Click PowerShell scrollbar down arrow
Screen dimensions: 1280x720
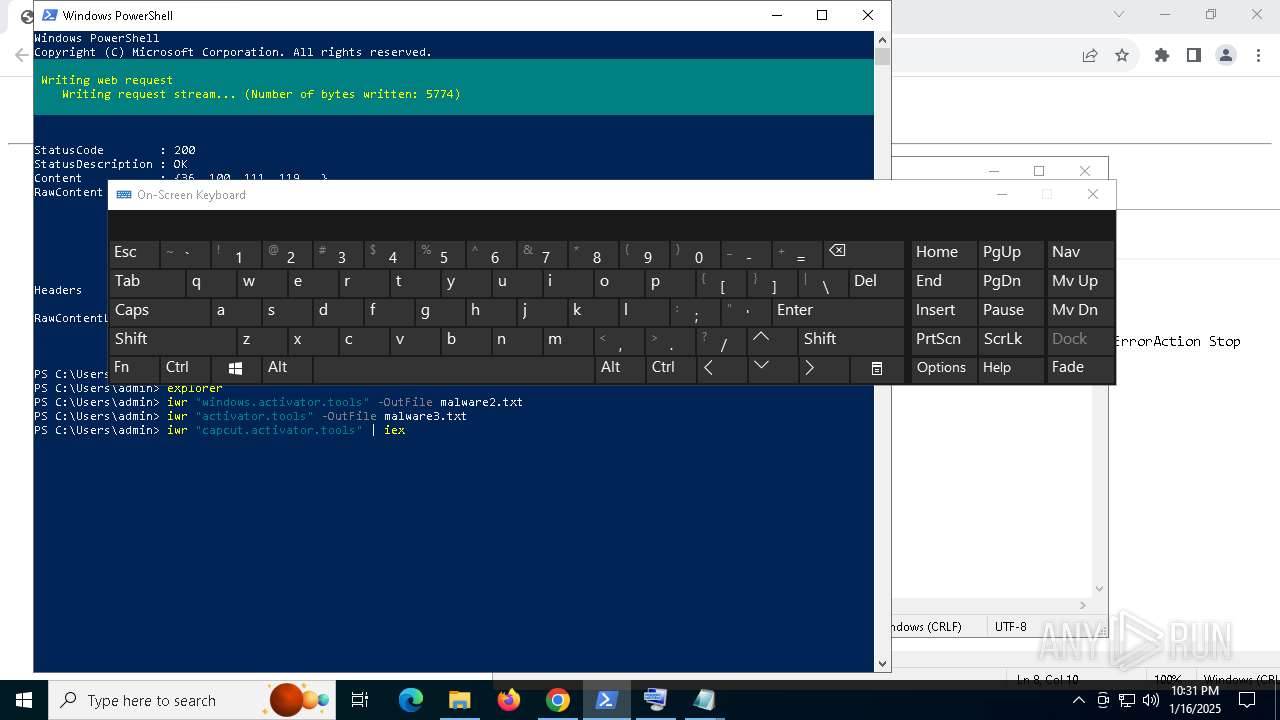pyautogui.click(x=882, y=663)
